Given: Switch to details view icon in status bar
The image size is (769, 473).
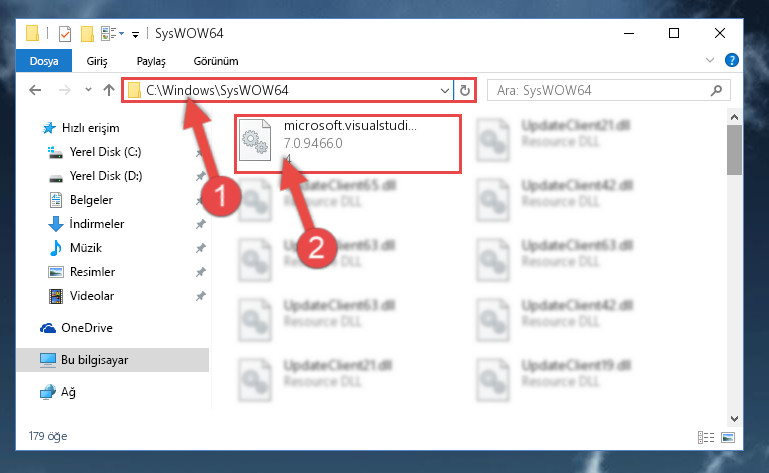Looking at the screenshot, I should pos(706,437).
